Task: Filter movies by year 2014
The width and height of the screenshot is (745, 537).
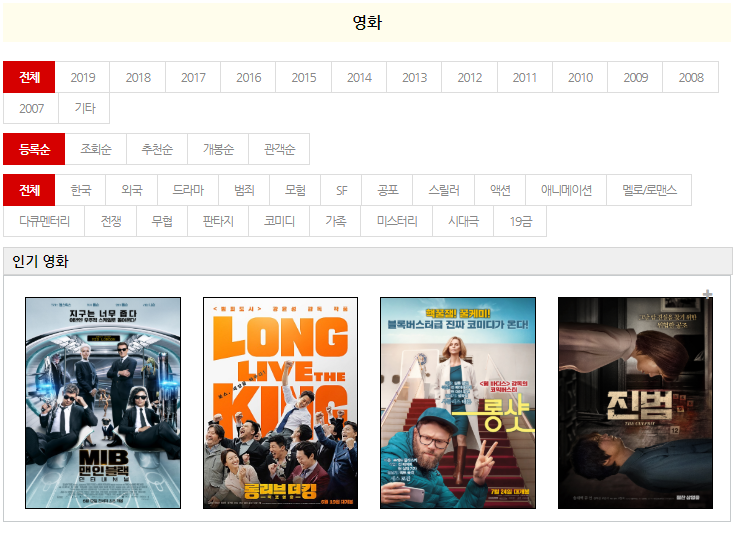Action: (x=359, y=77)
